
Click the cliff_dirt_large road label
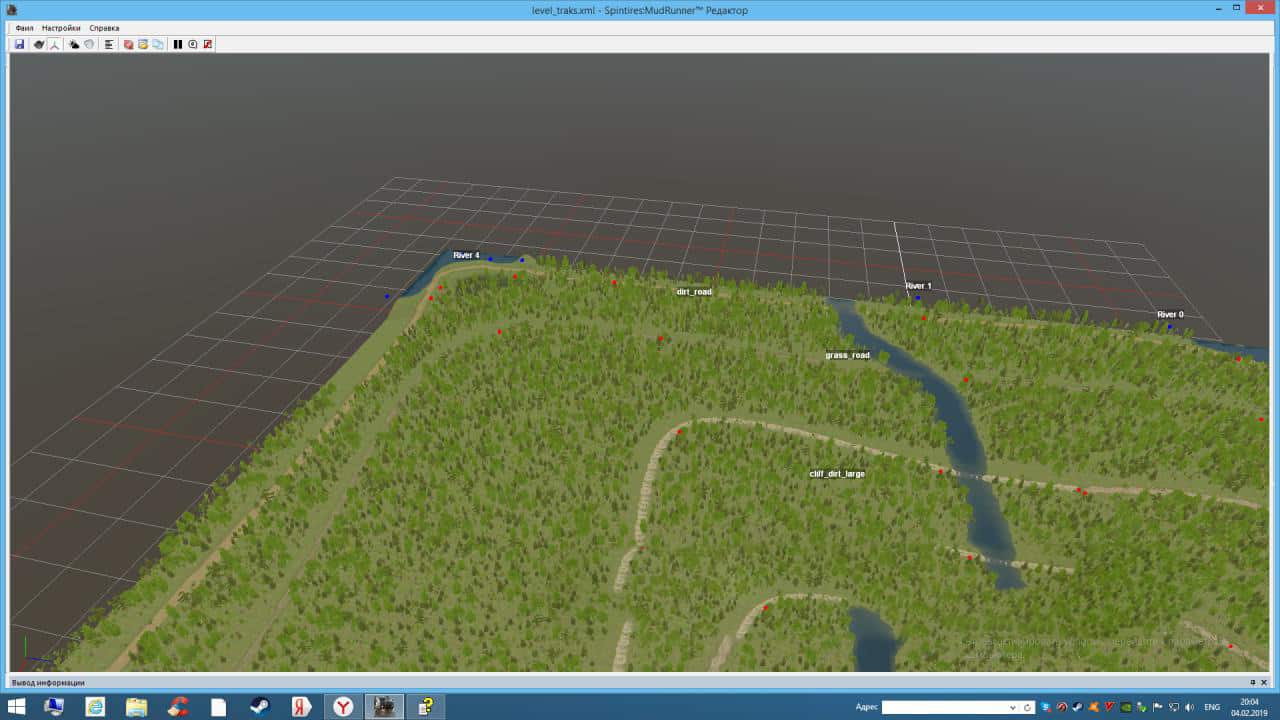(836, 474)
